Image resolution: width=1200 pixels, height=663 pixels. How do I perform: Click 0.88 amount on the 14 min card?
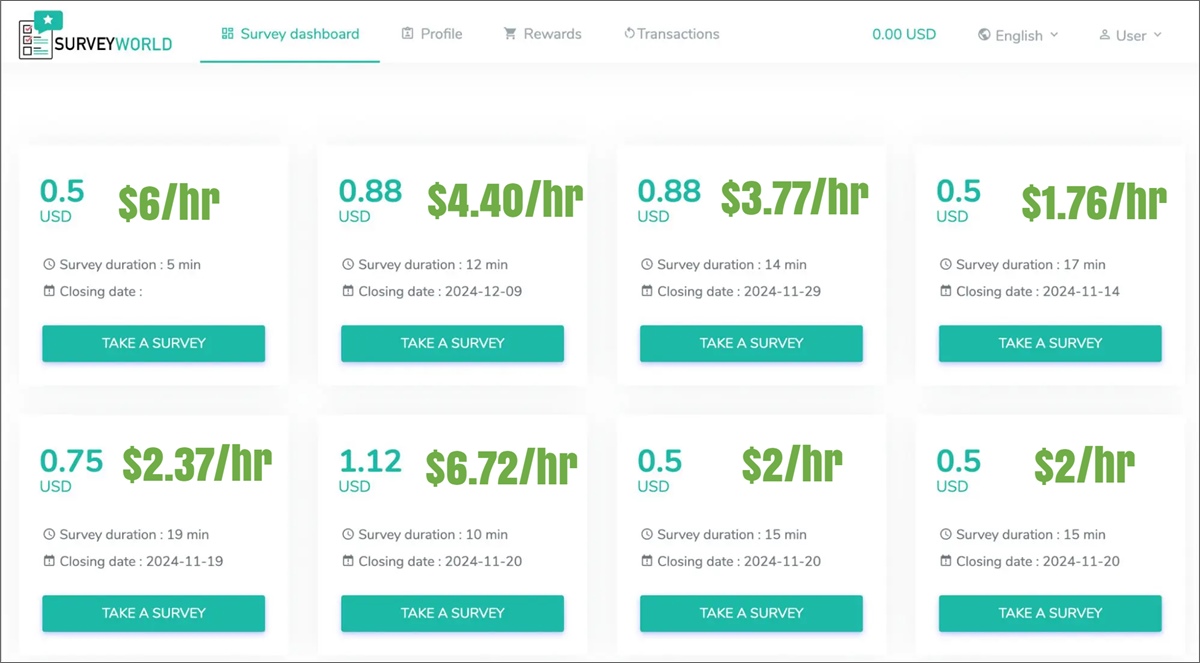pos(669,191)
